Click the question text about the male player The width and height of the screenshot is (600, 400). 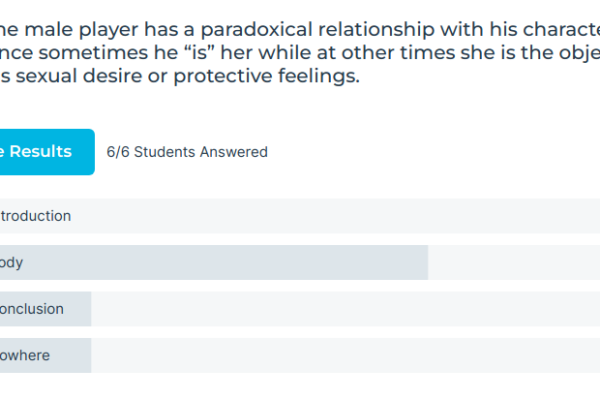(300, 52)
